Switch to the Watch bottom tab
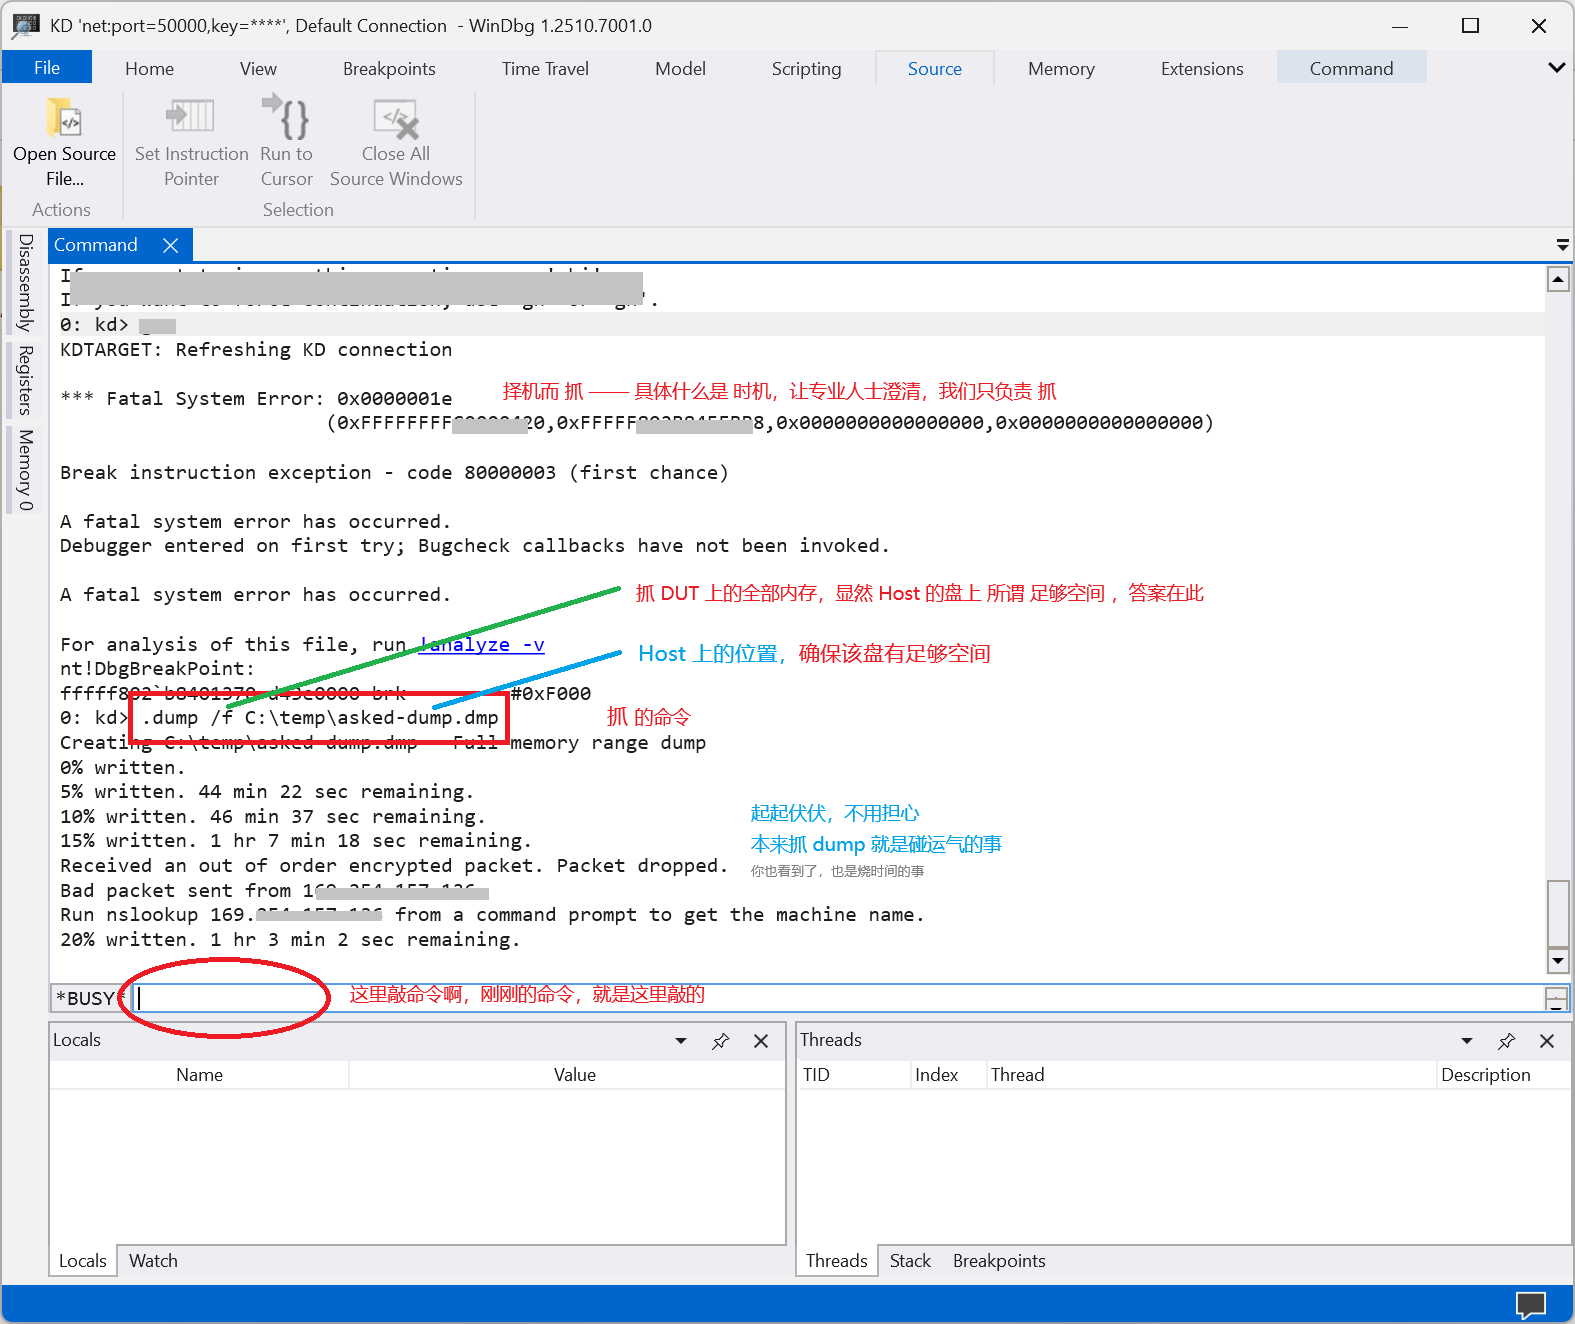Image resolution: width=1575 pixels, height=1324 pixels. 153,1261
